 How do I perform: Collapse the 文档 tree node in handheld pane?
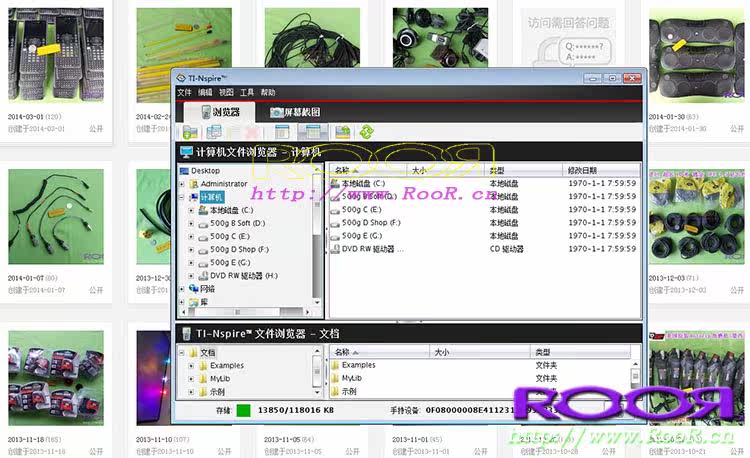[182, 353]
